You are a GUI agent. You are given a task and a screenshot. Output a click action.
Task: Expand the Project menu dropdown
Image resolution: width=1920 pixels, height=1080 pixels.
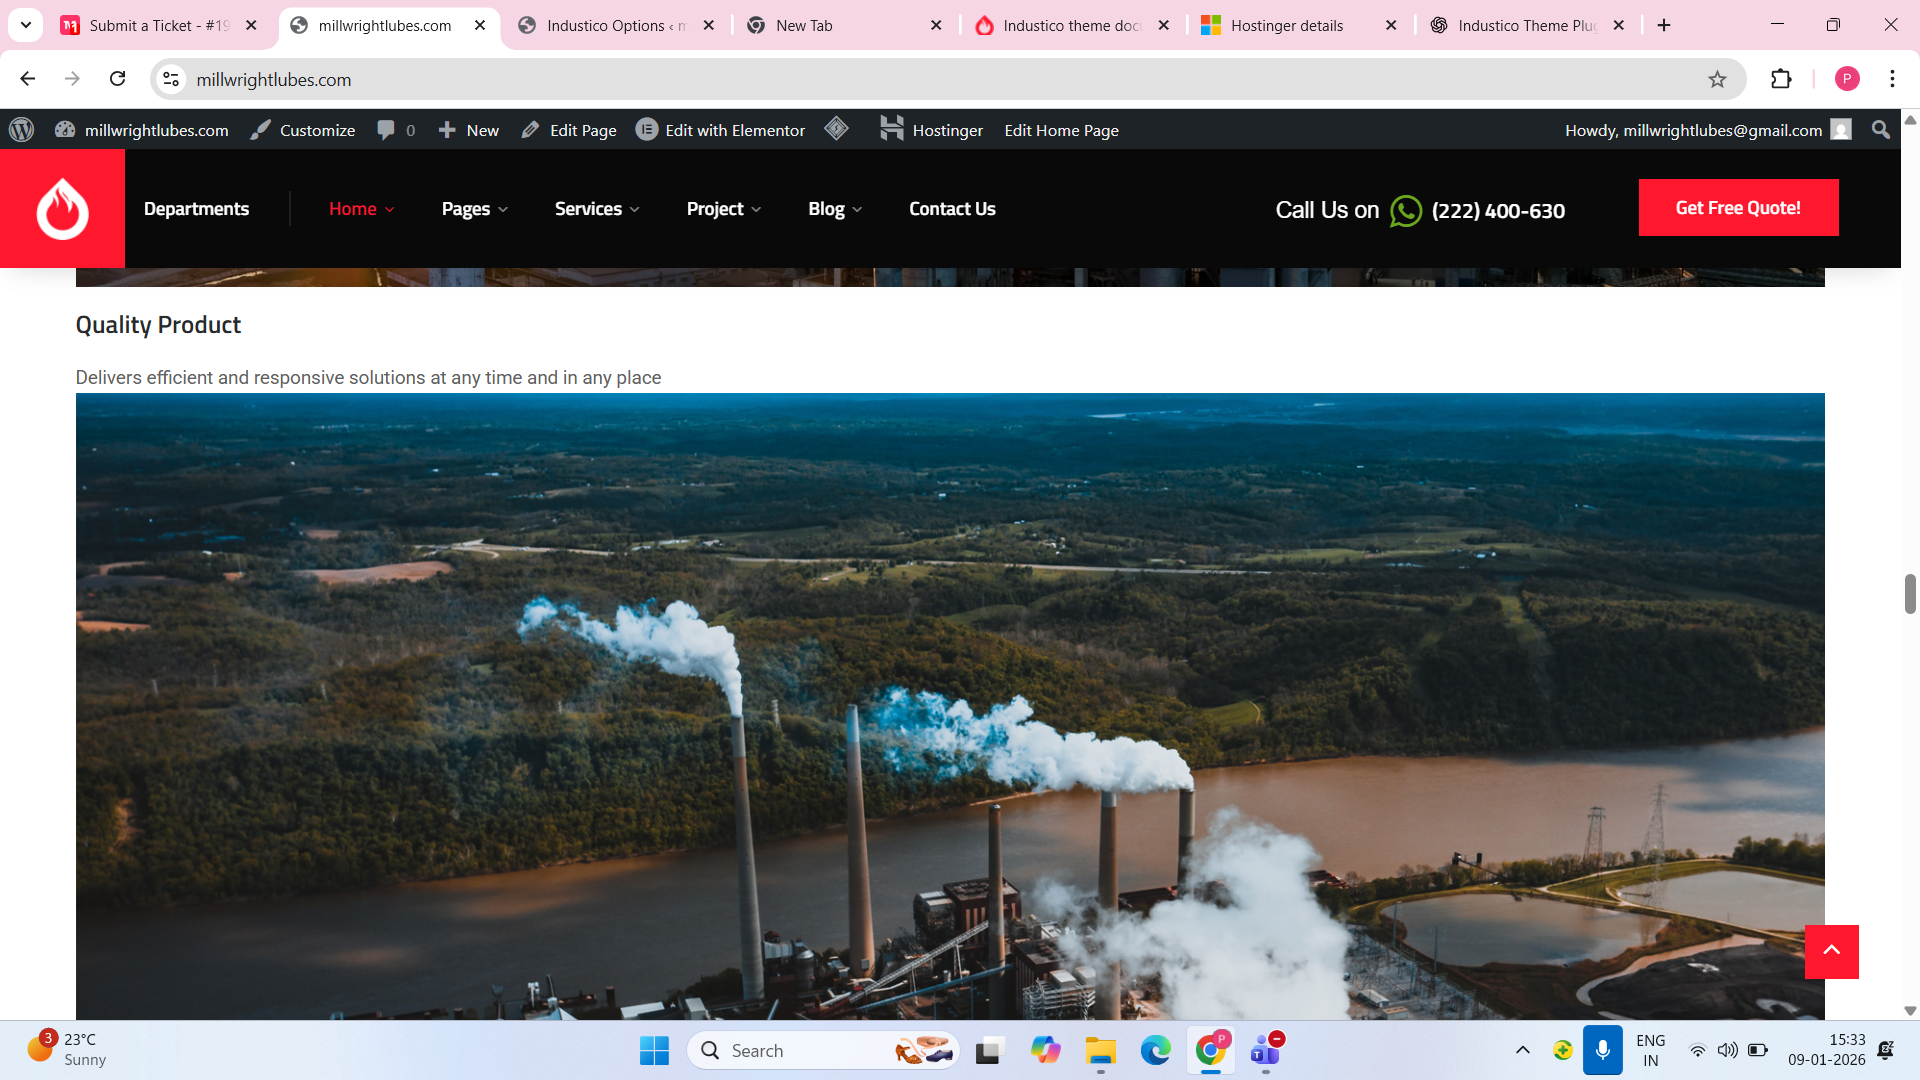724,209
